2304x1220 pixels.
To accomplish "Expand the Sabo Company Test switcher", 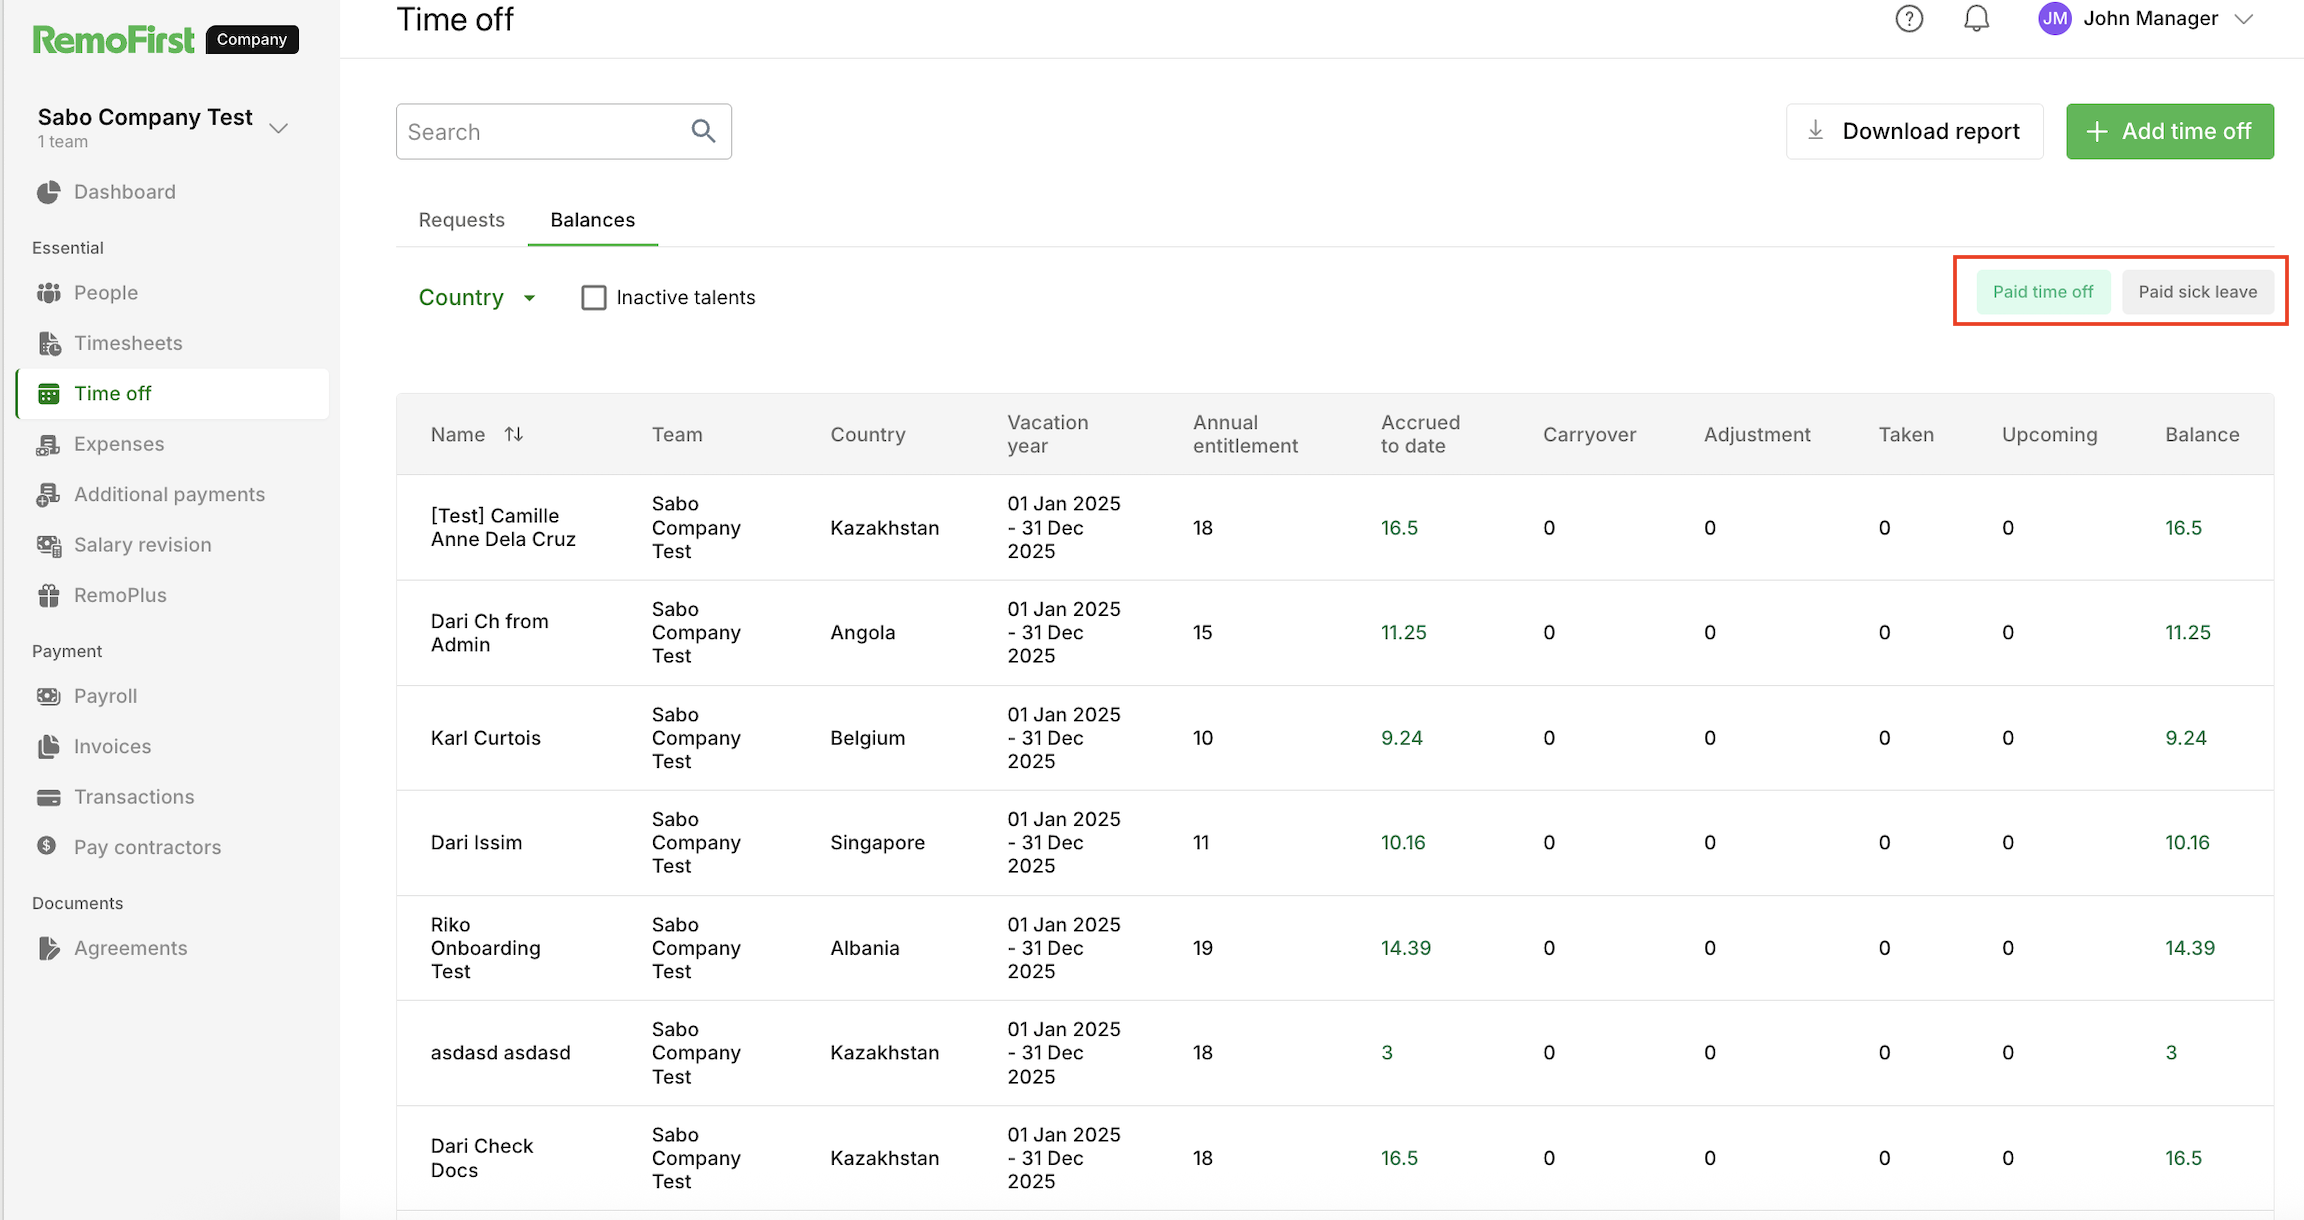I will coord(278,128).
